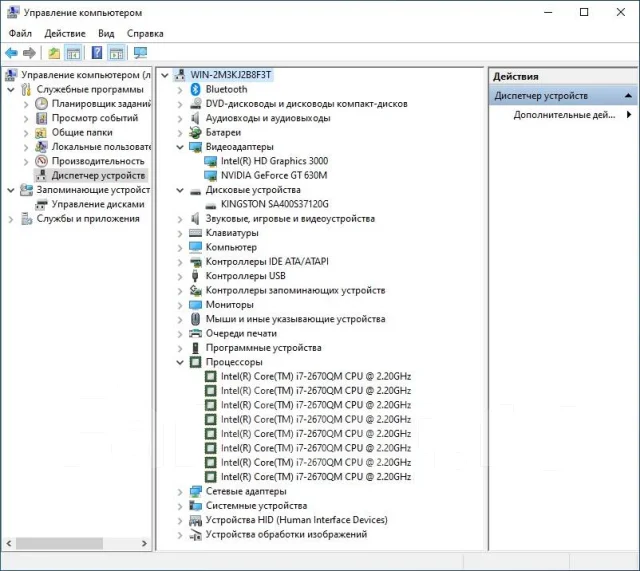The height and width of the screenshot is (571, 640).
Task: Click the Back arrow toolbar icon
Action: coord(11,53)
